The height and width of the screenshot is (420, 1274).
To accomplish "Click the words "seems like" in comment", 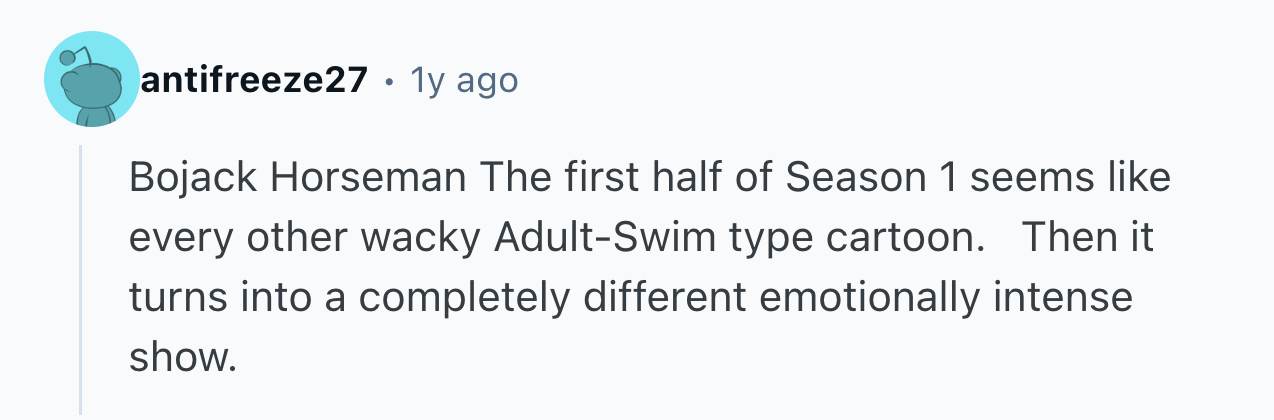I will pyautogui.click(x=1069, y=179).
